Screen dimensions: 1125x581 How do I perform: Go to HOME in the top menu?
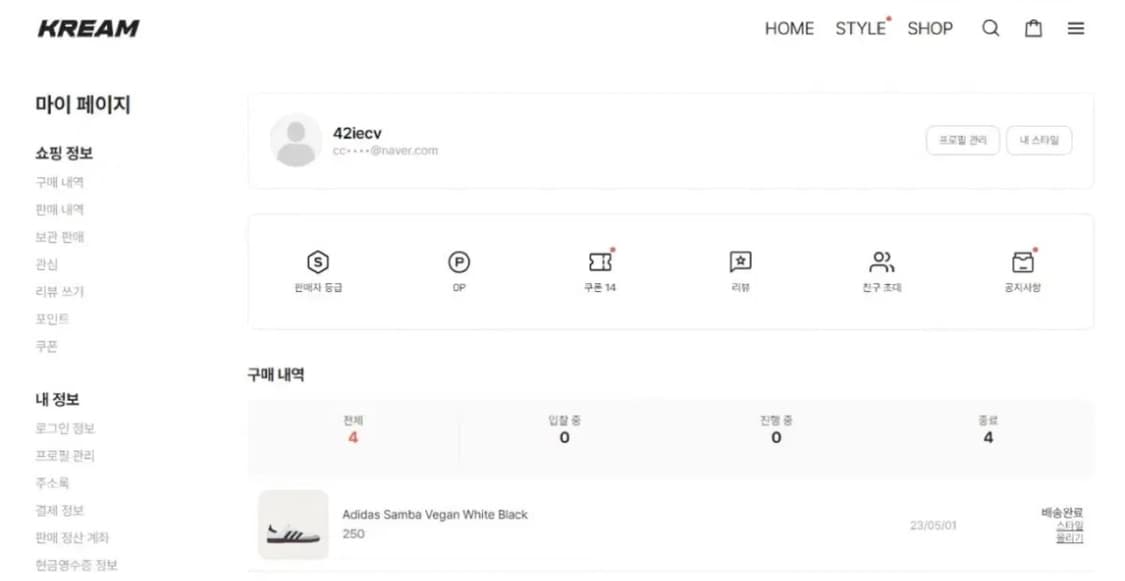click(x=789, y=28)
